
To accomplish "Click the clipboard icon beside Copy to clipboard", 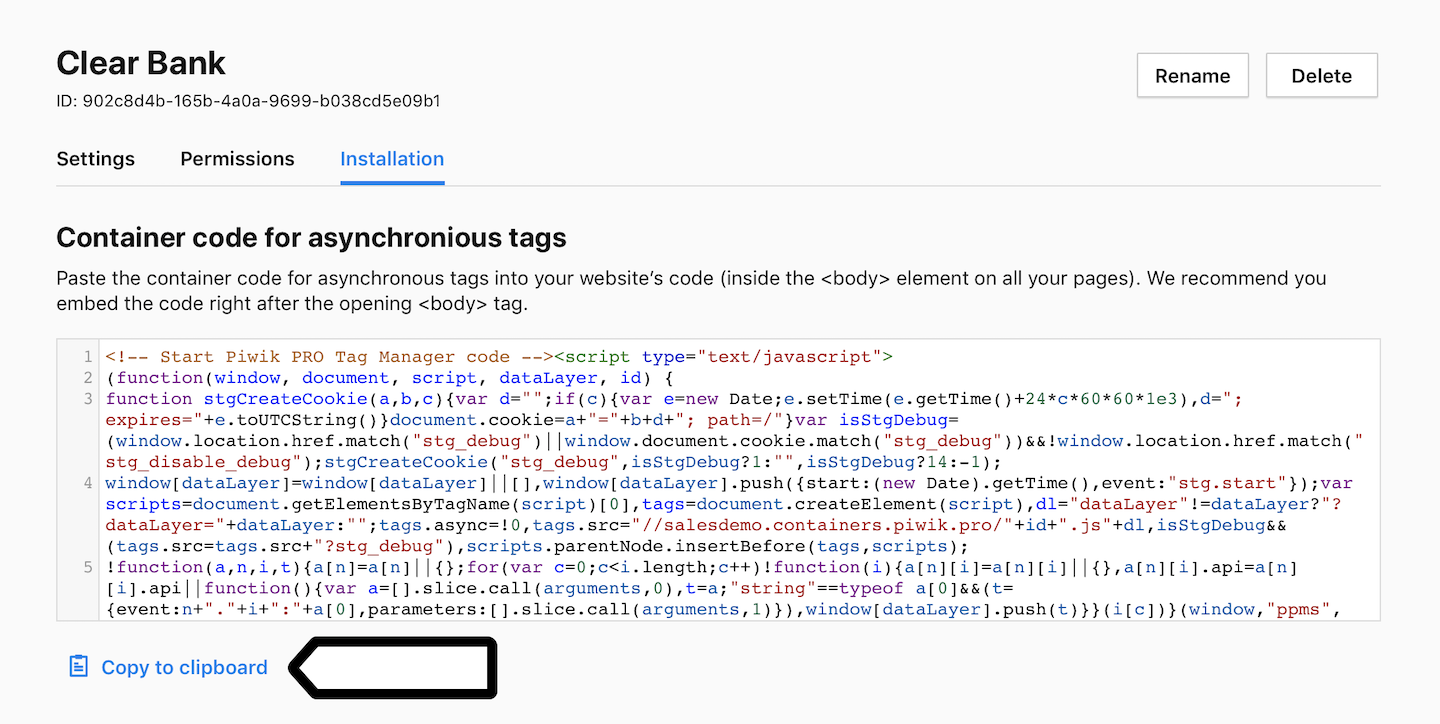I will pos(78,667).
